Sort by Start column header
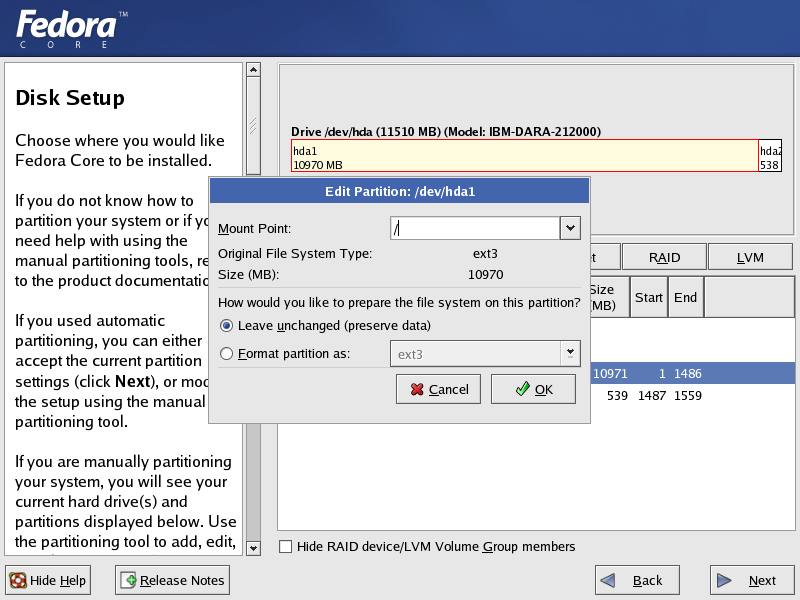 coord(648,297)
